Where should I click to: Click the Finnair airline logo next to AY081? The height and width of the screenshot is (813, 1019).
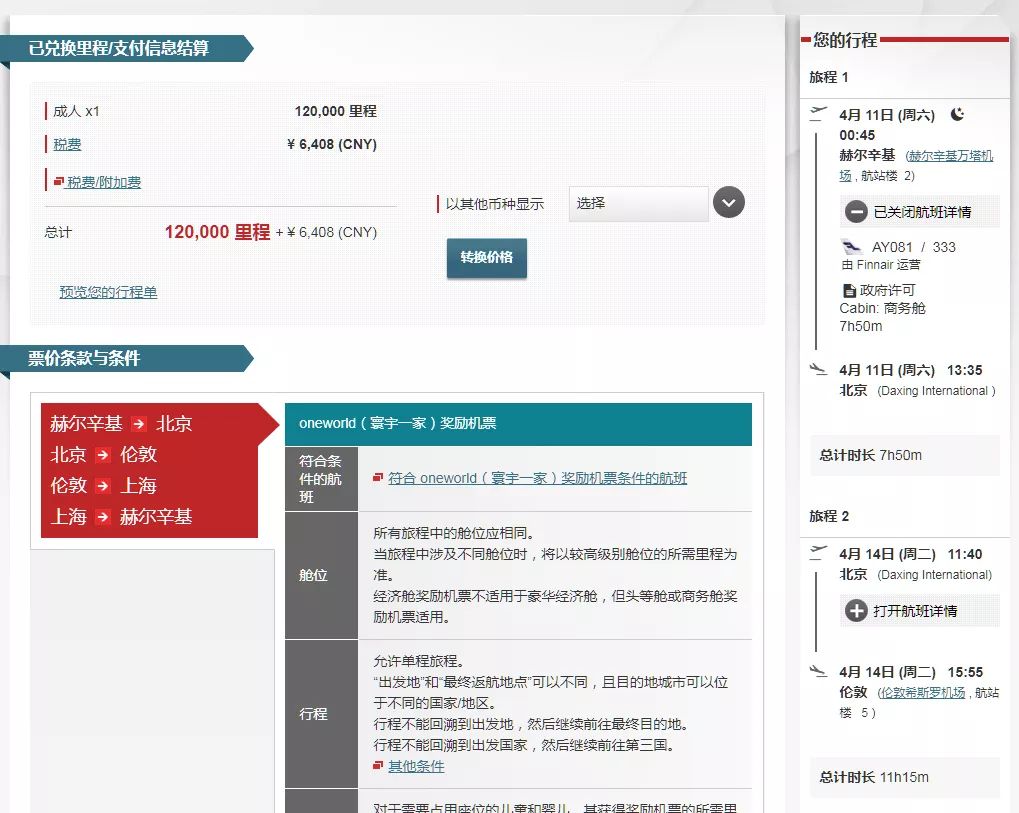tap(851, 245)
